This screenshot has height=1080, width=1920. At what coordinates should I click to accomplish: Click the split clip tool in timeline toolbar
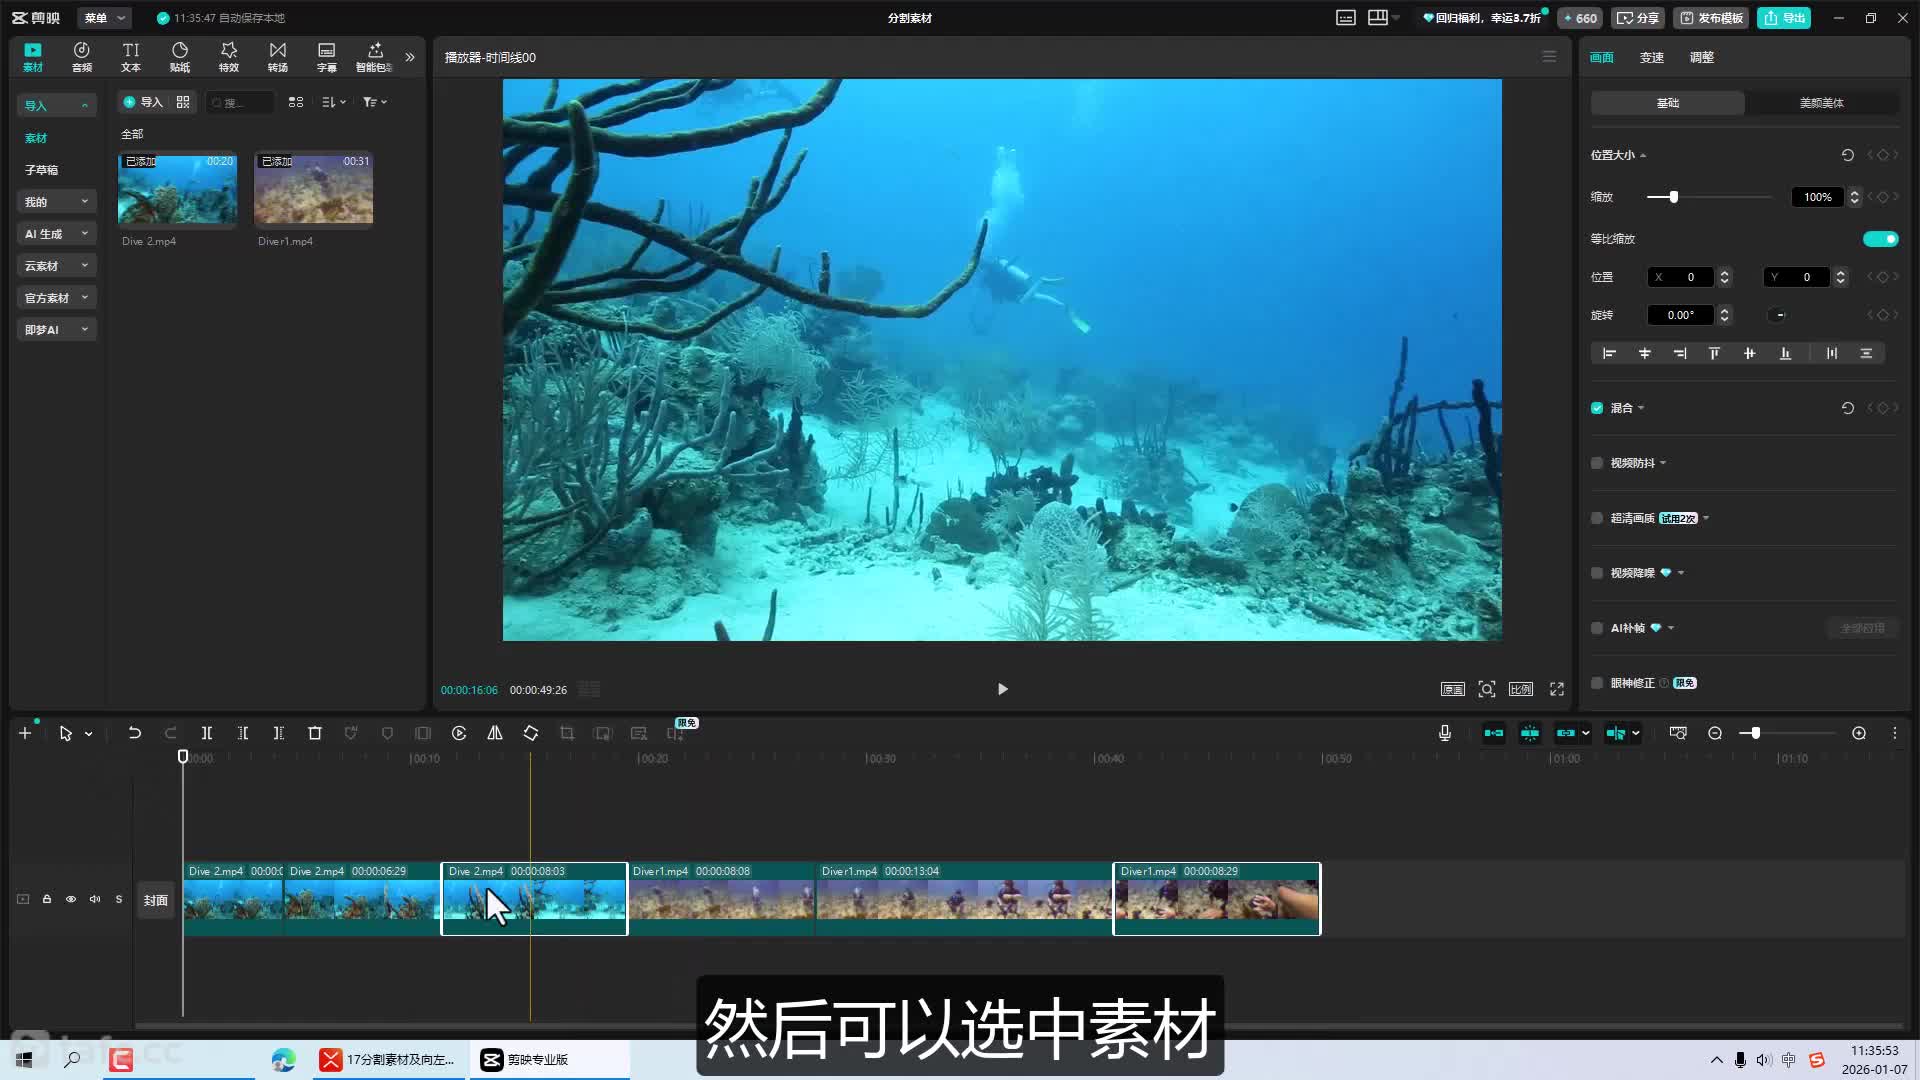(207, 733)
